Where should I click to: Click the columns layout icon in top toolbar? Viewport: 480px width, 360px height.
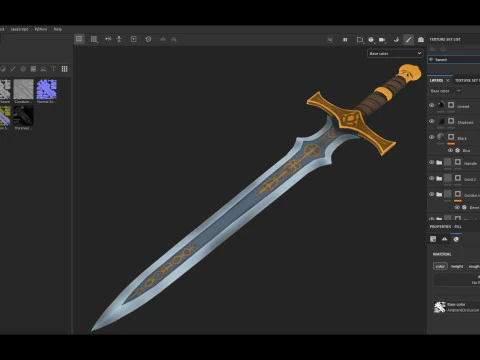[94, 39]
